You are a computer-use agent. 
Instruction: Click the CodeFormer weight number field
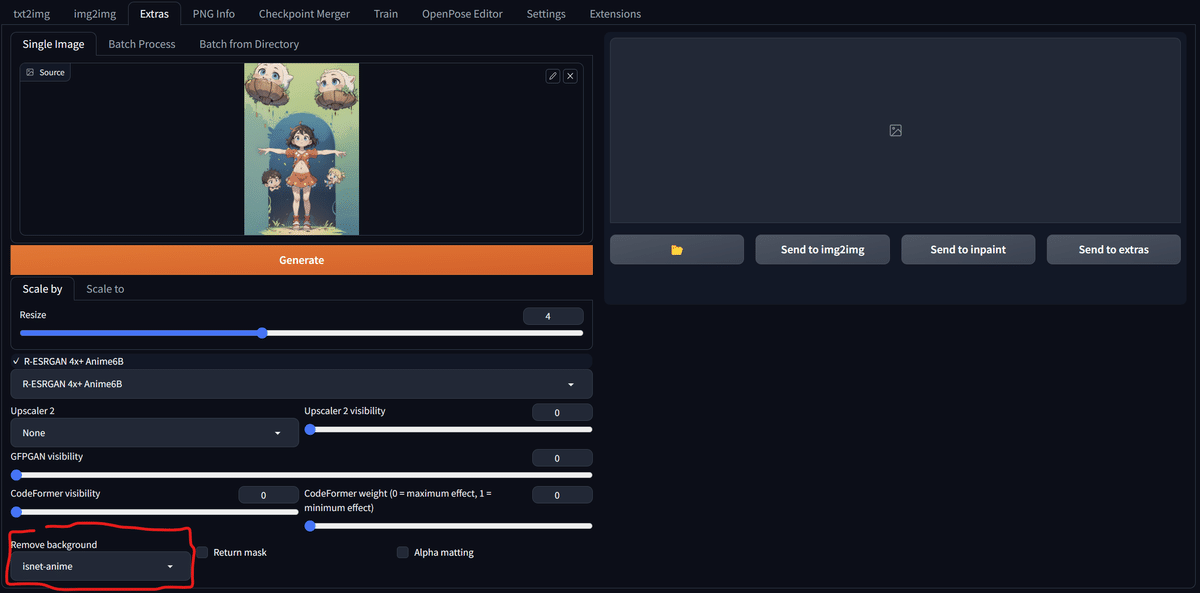(562, 495)
